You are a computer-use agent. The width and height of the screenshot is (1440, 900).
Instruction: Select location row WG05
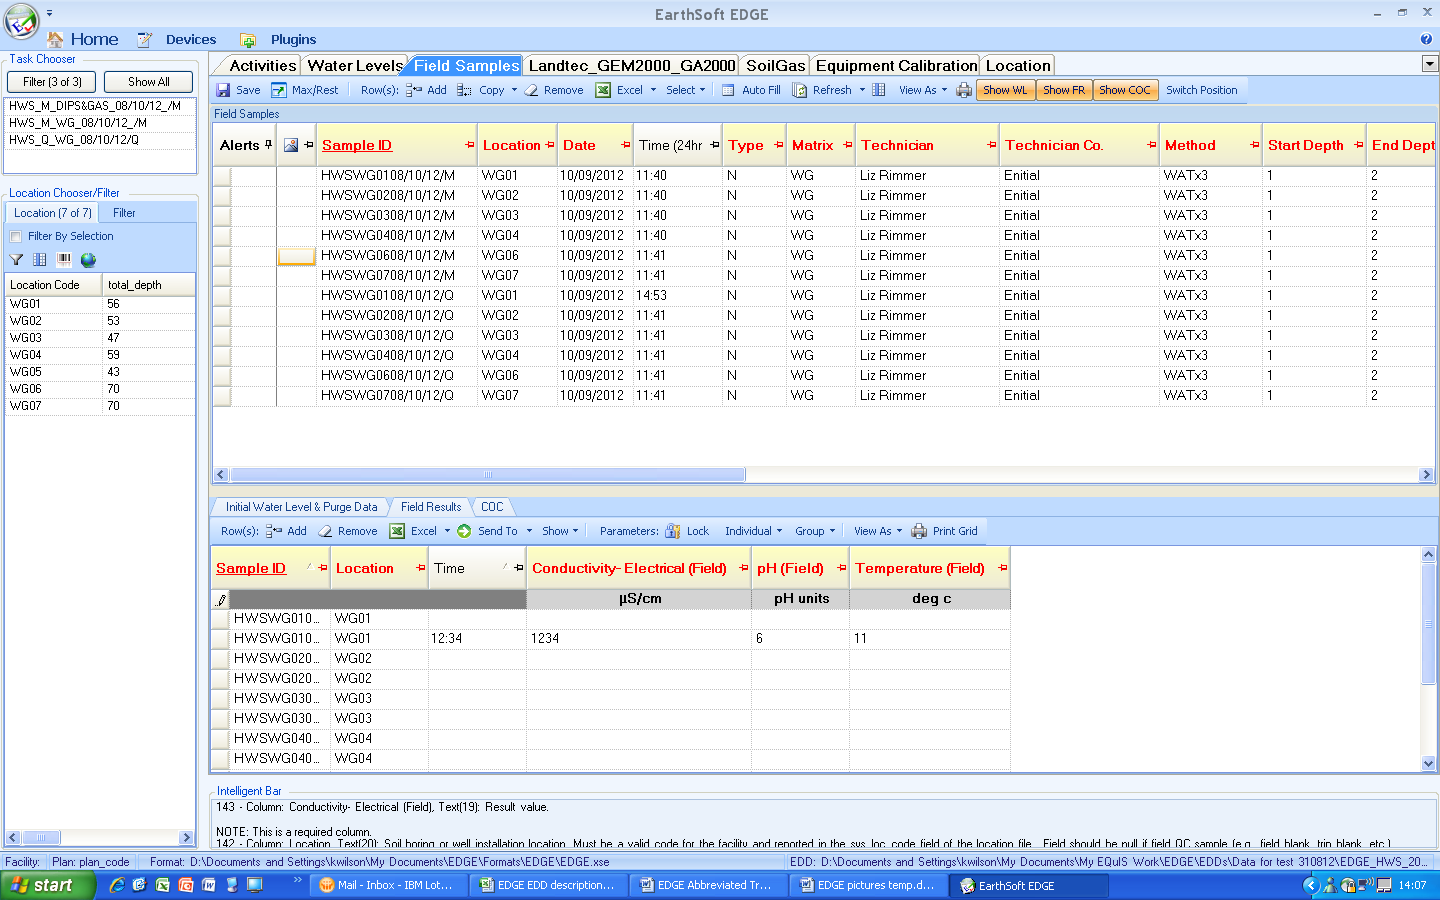click(100, 372)
